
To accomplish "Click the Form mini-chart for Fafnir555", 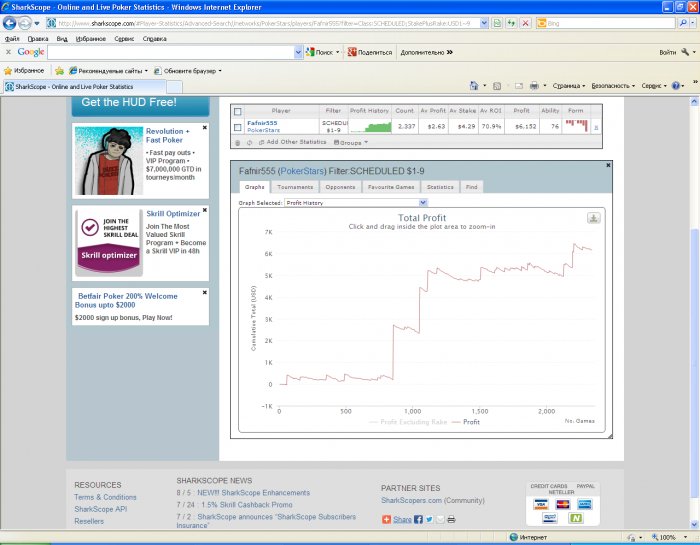I will coord(576,126).
